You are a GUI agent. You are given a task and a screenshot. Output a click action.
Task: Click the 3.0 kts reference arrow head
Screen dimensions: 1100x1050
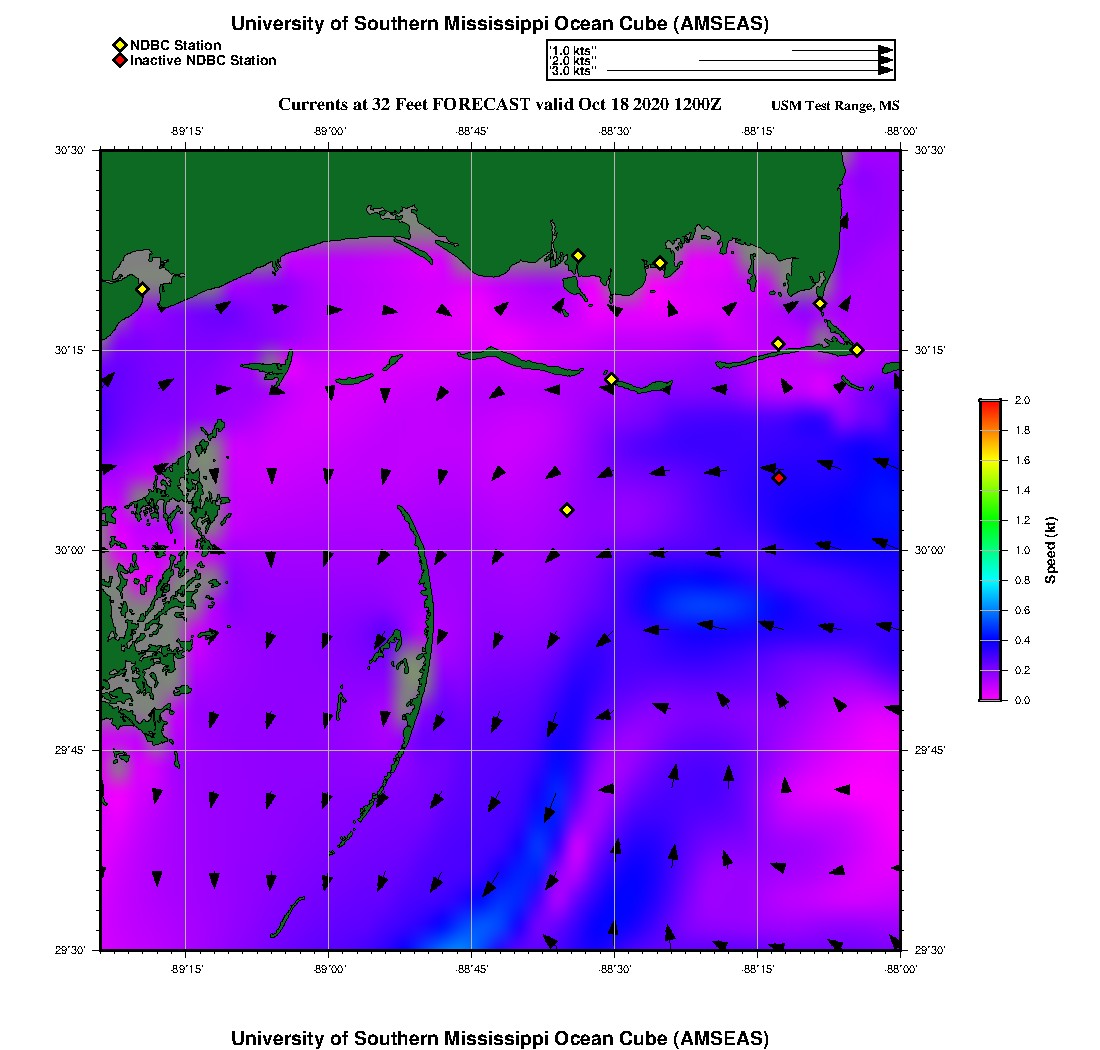(x=885, y=71)
